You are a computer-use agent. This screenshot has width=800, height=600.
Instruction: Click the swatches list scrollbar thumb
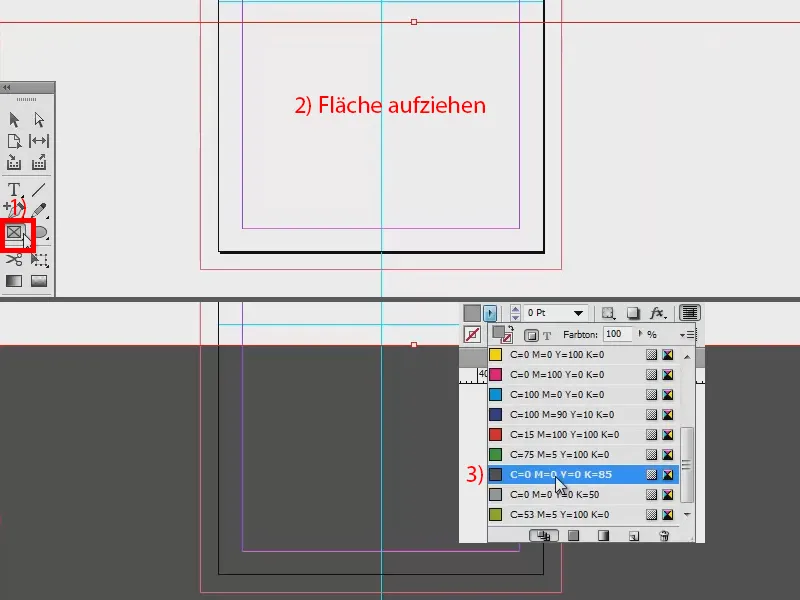coord(687,465)
